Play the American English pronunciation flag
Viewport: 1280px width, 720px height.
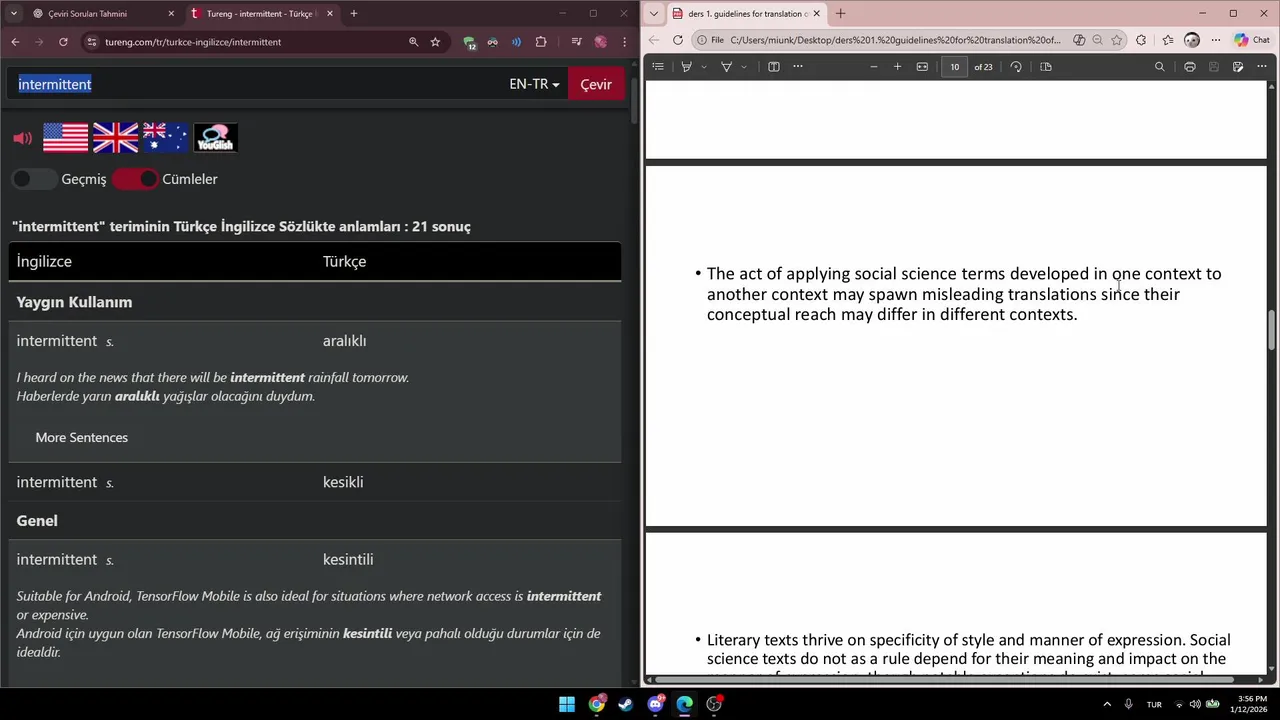(66, 138)
